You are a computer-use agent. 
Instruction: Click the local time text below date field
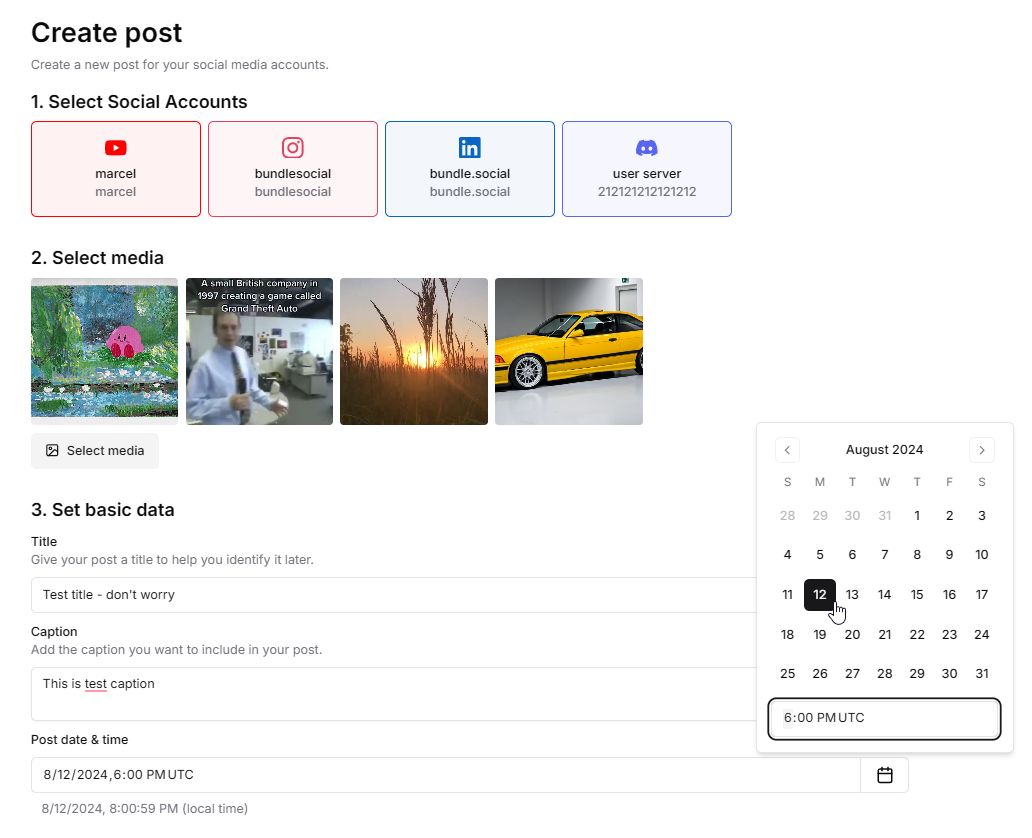pos(145,809)
